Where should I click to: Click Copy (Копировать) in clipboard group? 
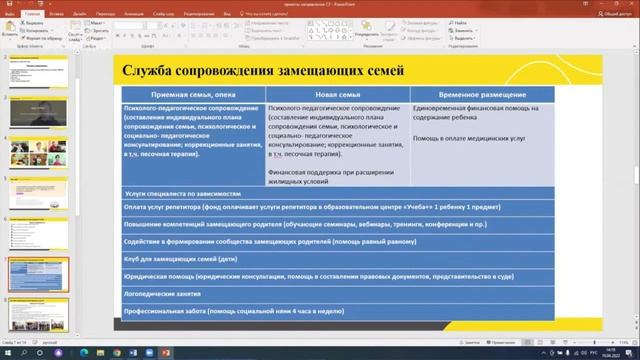click(x=34, y=31)
